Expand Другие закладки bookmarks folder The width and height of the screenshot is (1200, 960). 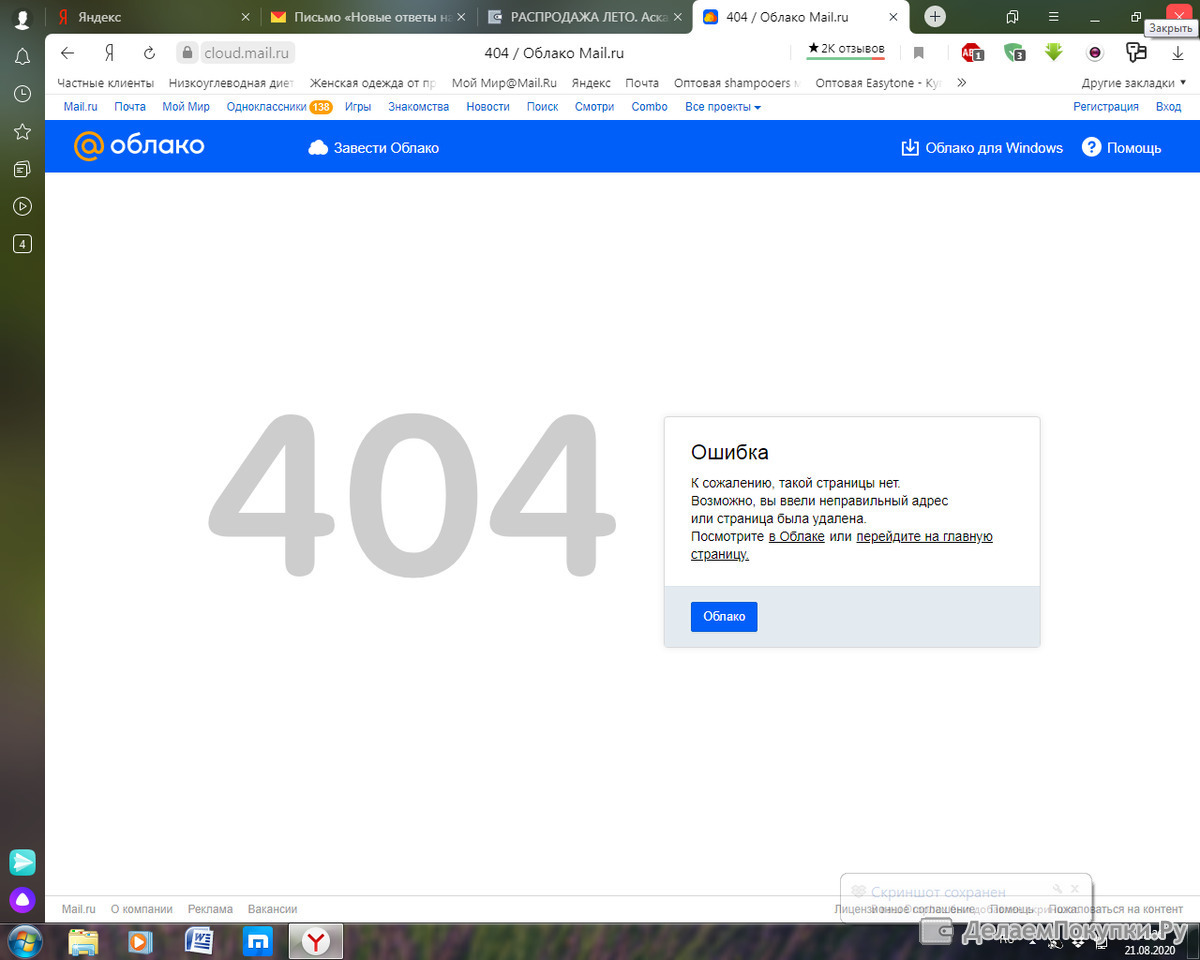pyautogui.click(x=1134, y=83)
